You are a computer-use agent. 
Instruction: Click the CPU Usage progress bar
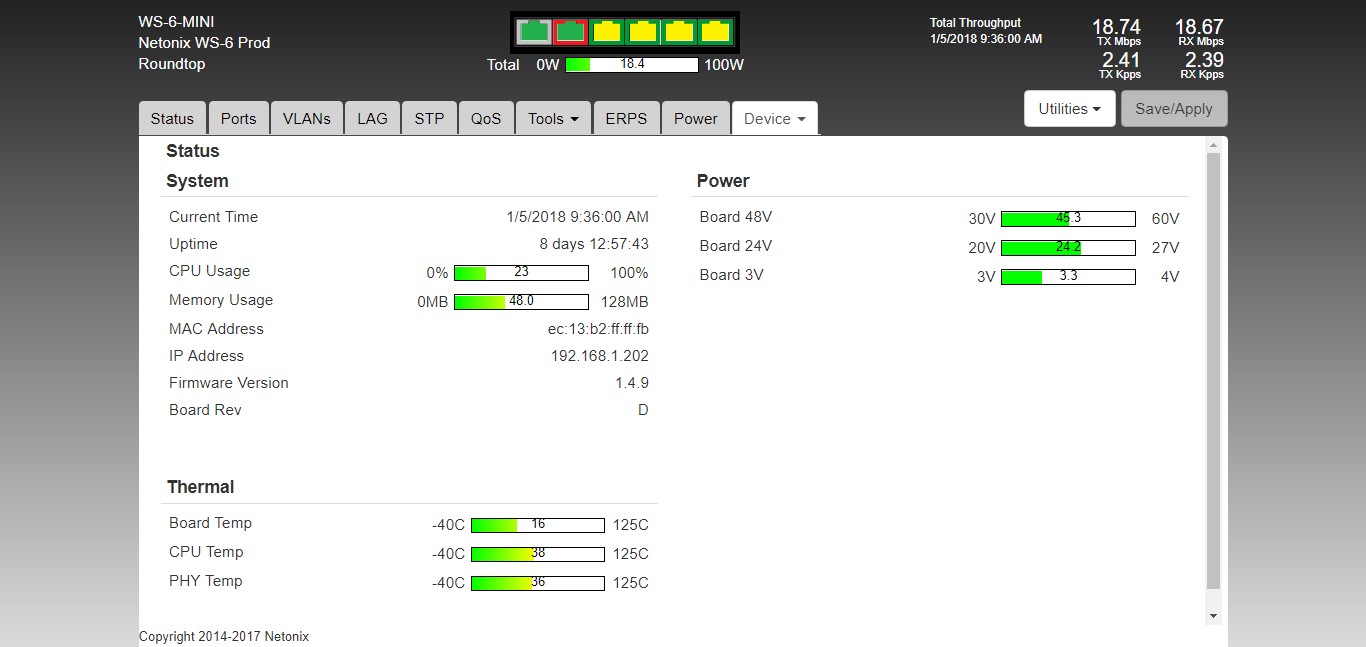(x=521, y=273)
